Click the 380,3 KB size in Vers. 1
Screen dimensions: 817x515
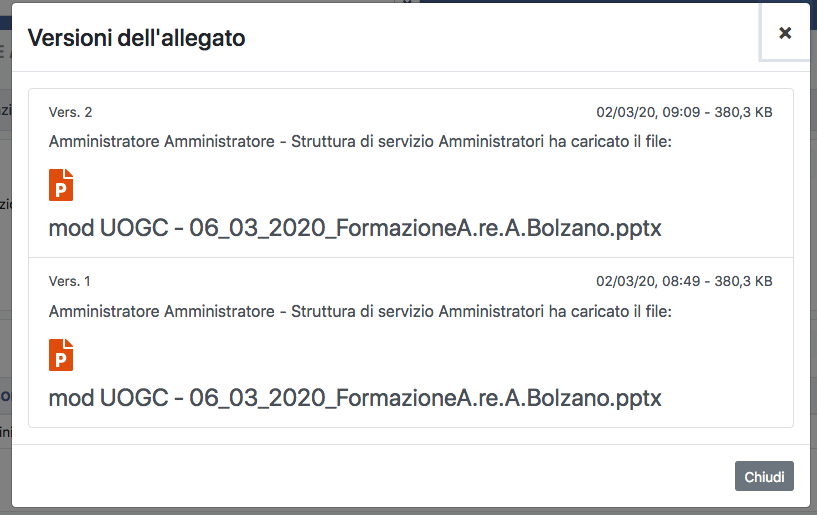[x=744, y=282]
